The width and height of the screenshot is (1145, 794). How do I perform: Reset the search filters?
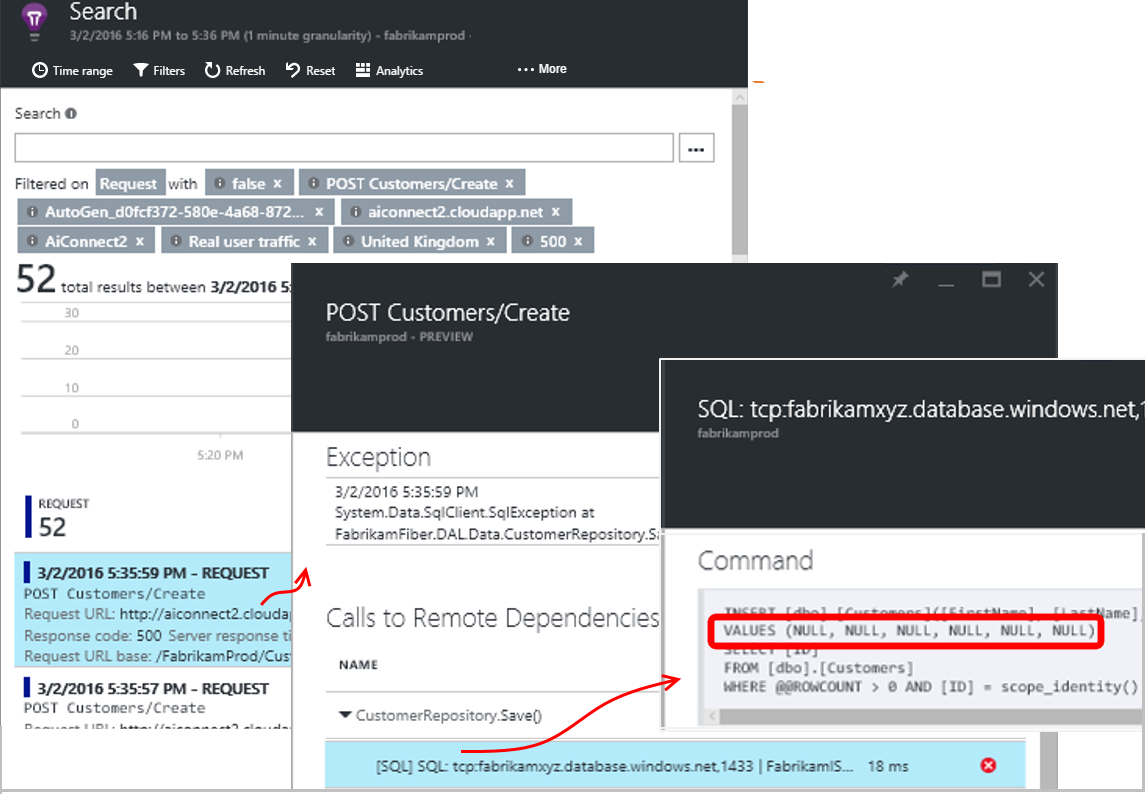click(x=310, y=70)
